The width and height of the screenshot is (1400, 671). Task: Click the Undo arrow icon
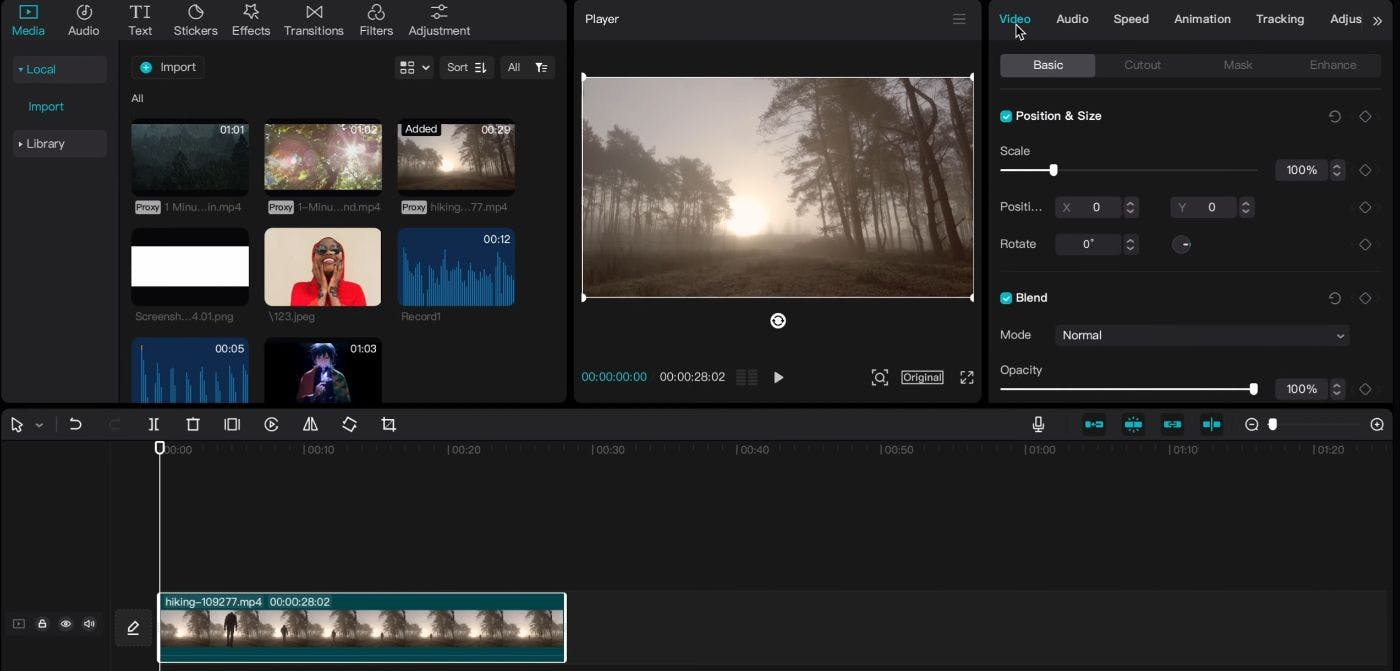pyautogui.click(x=75, y=425)
